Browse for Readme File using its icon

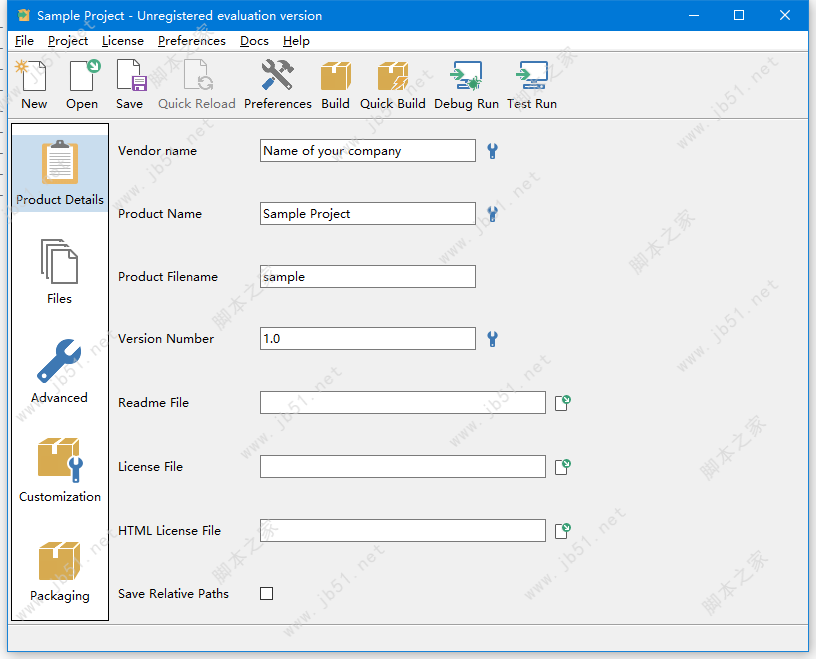point(563,403)
